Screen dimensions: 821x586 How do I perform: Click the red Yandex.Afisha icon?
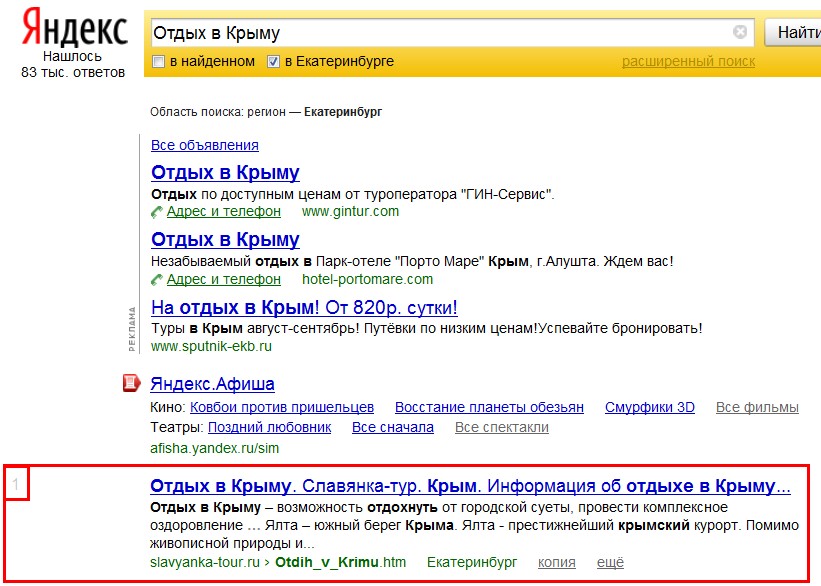(129, 383)
